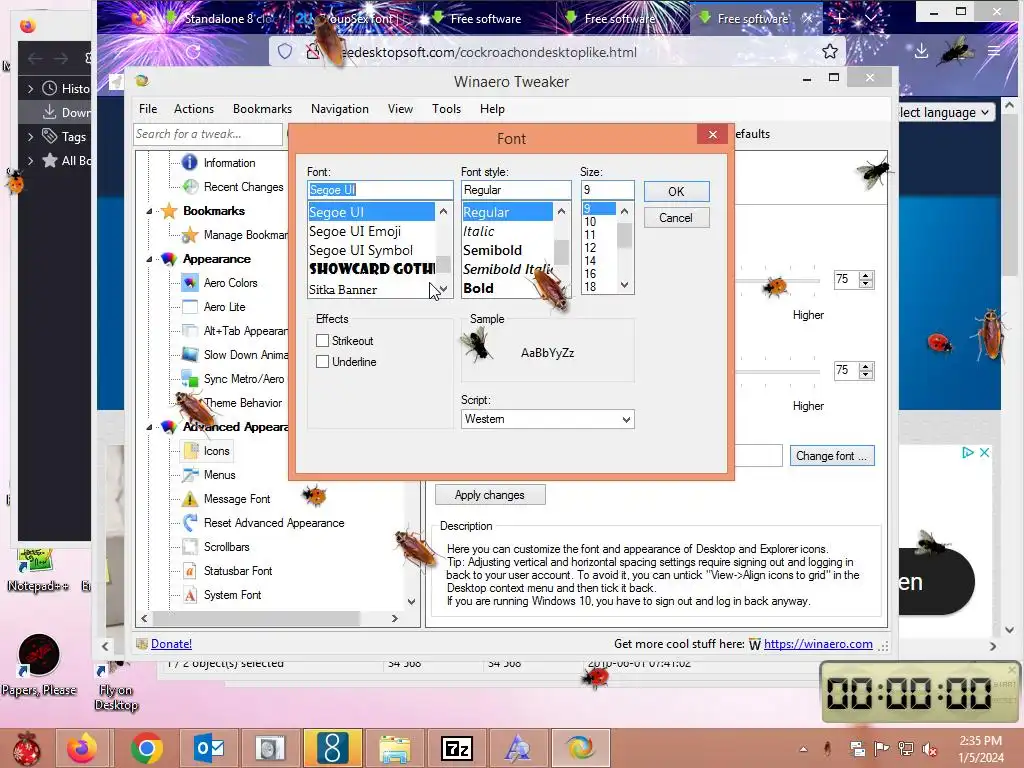Click the Message Font warning icon
1024x768 pixels.
coord(189,499)
